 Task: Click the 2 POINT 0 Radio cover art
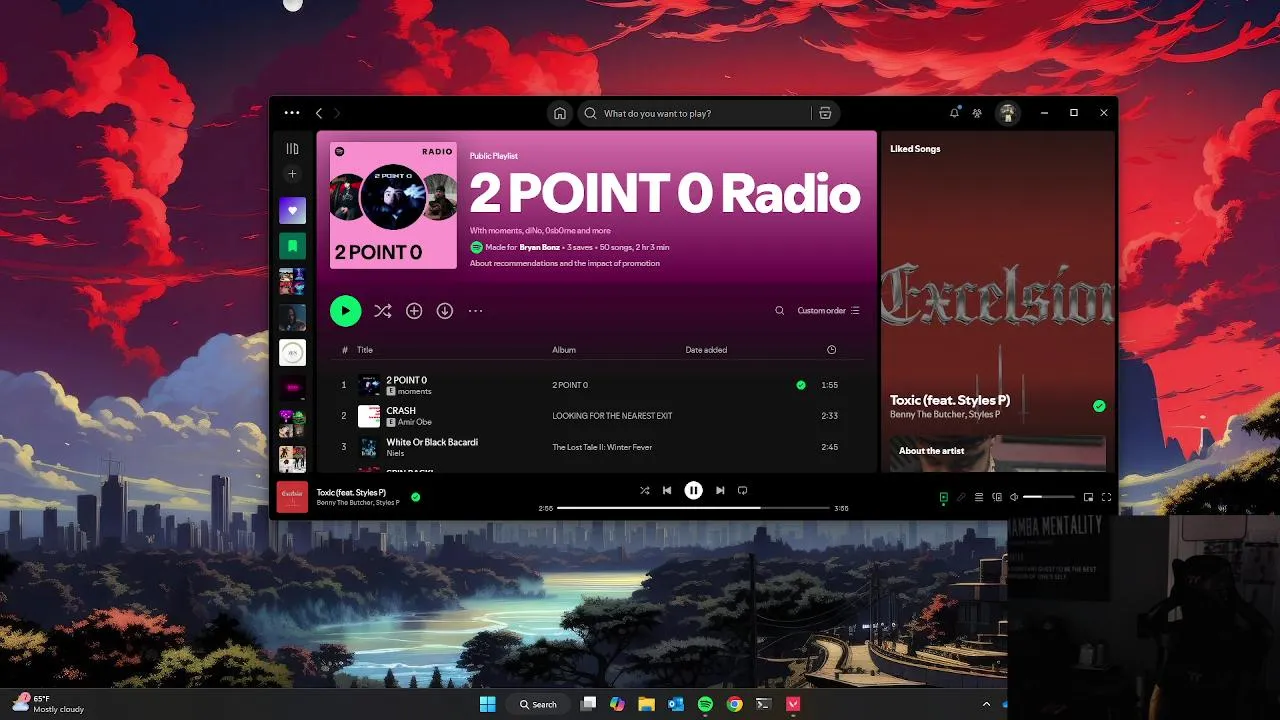pos(393,205)
